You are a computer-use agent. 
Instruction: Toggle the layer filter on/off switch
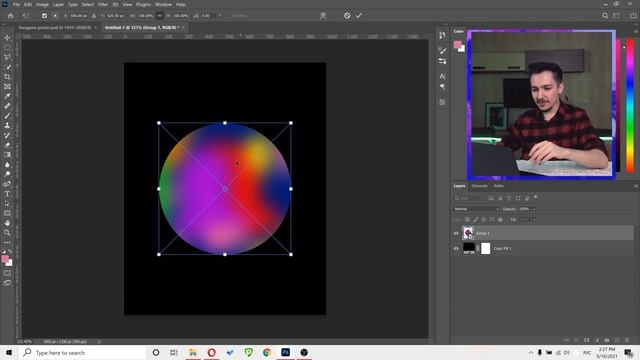[x=536, y=198]
